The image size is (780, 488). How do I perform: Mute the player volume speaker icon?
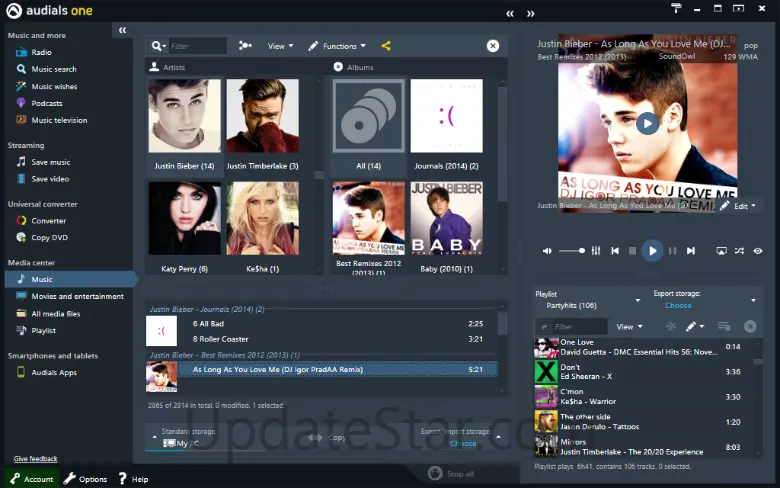click(x=547, y=251)
